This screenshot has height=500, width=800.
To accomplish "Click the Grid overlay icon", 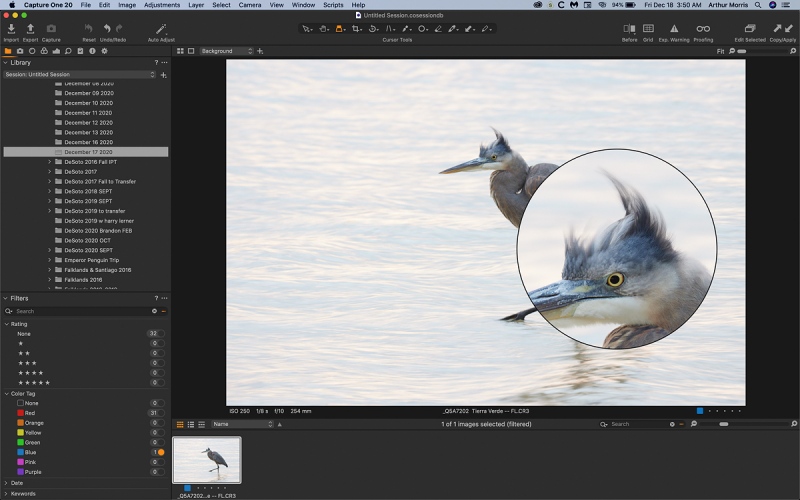I will (x=648, y=29).
